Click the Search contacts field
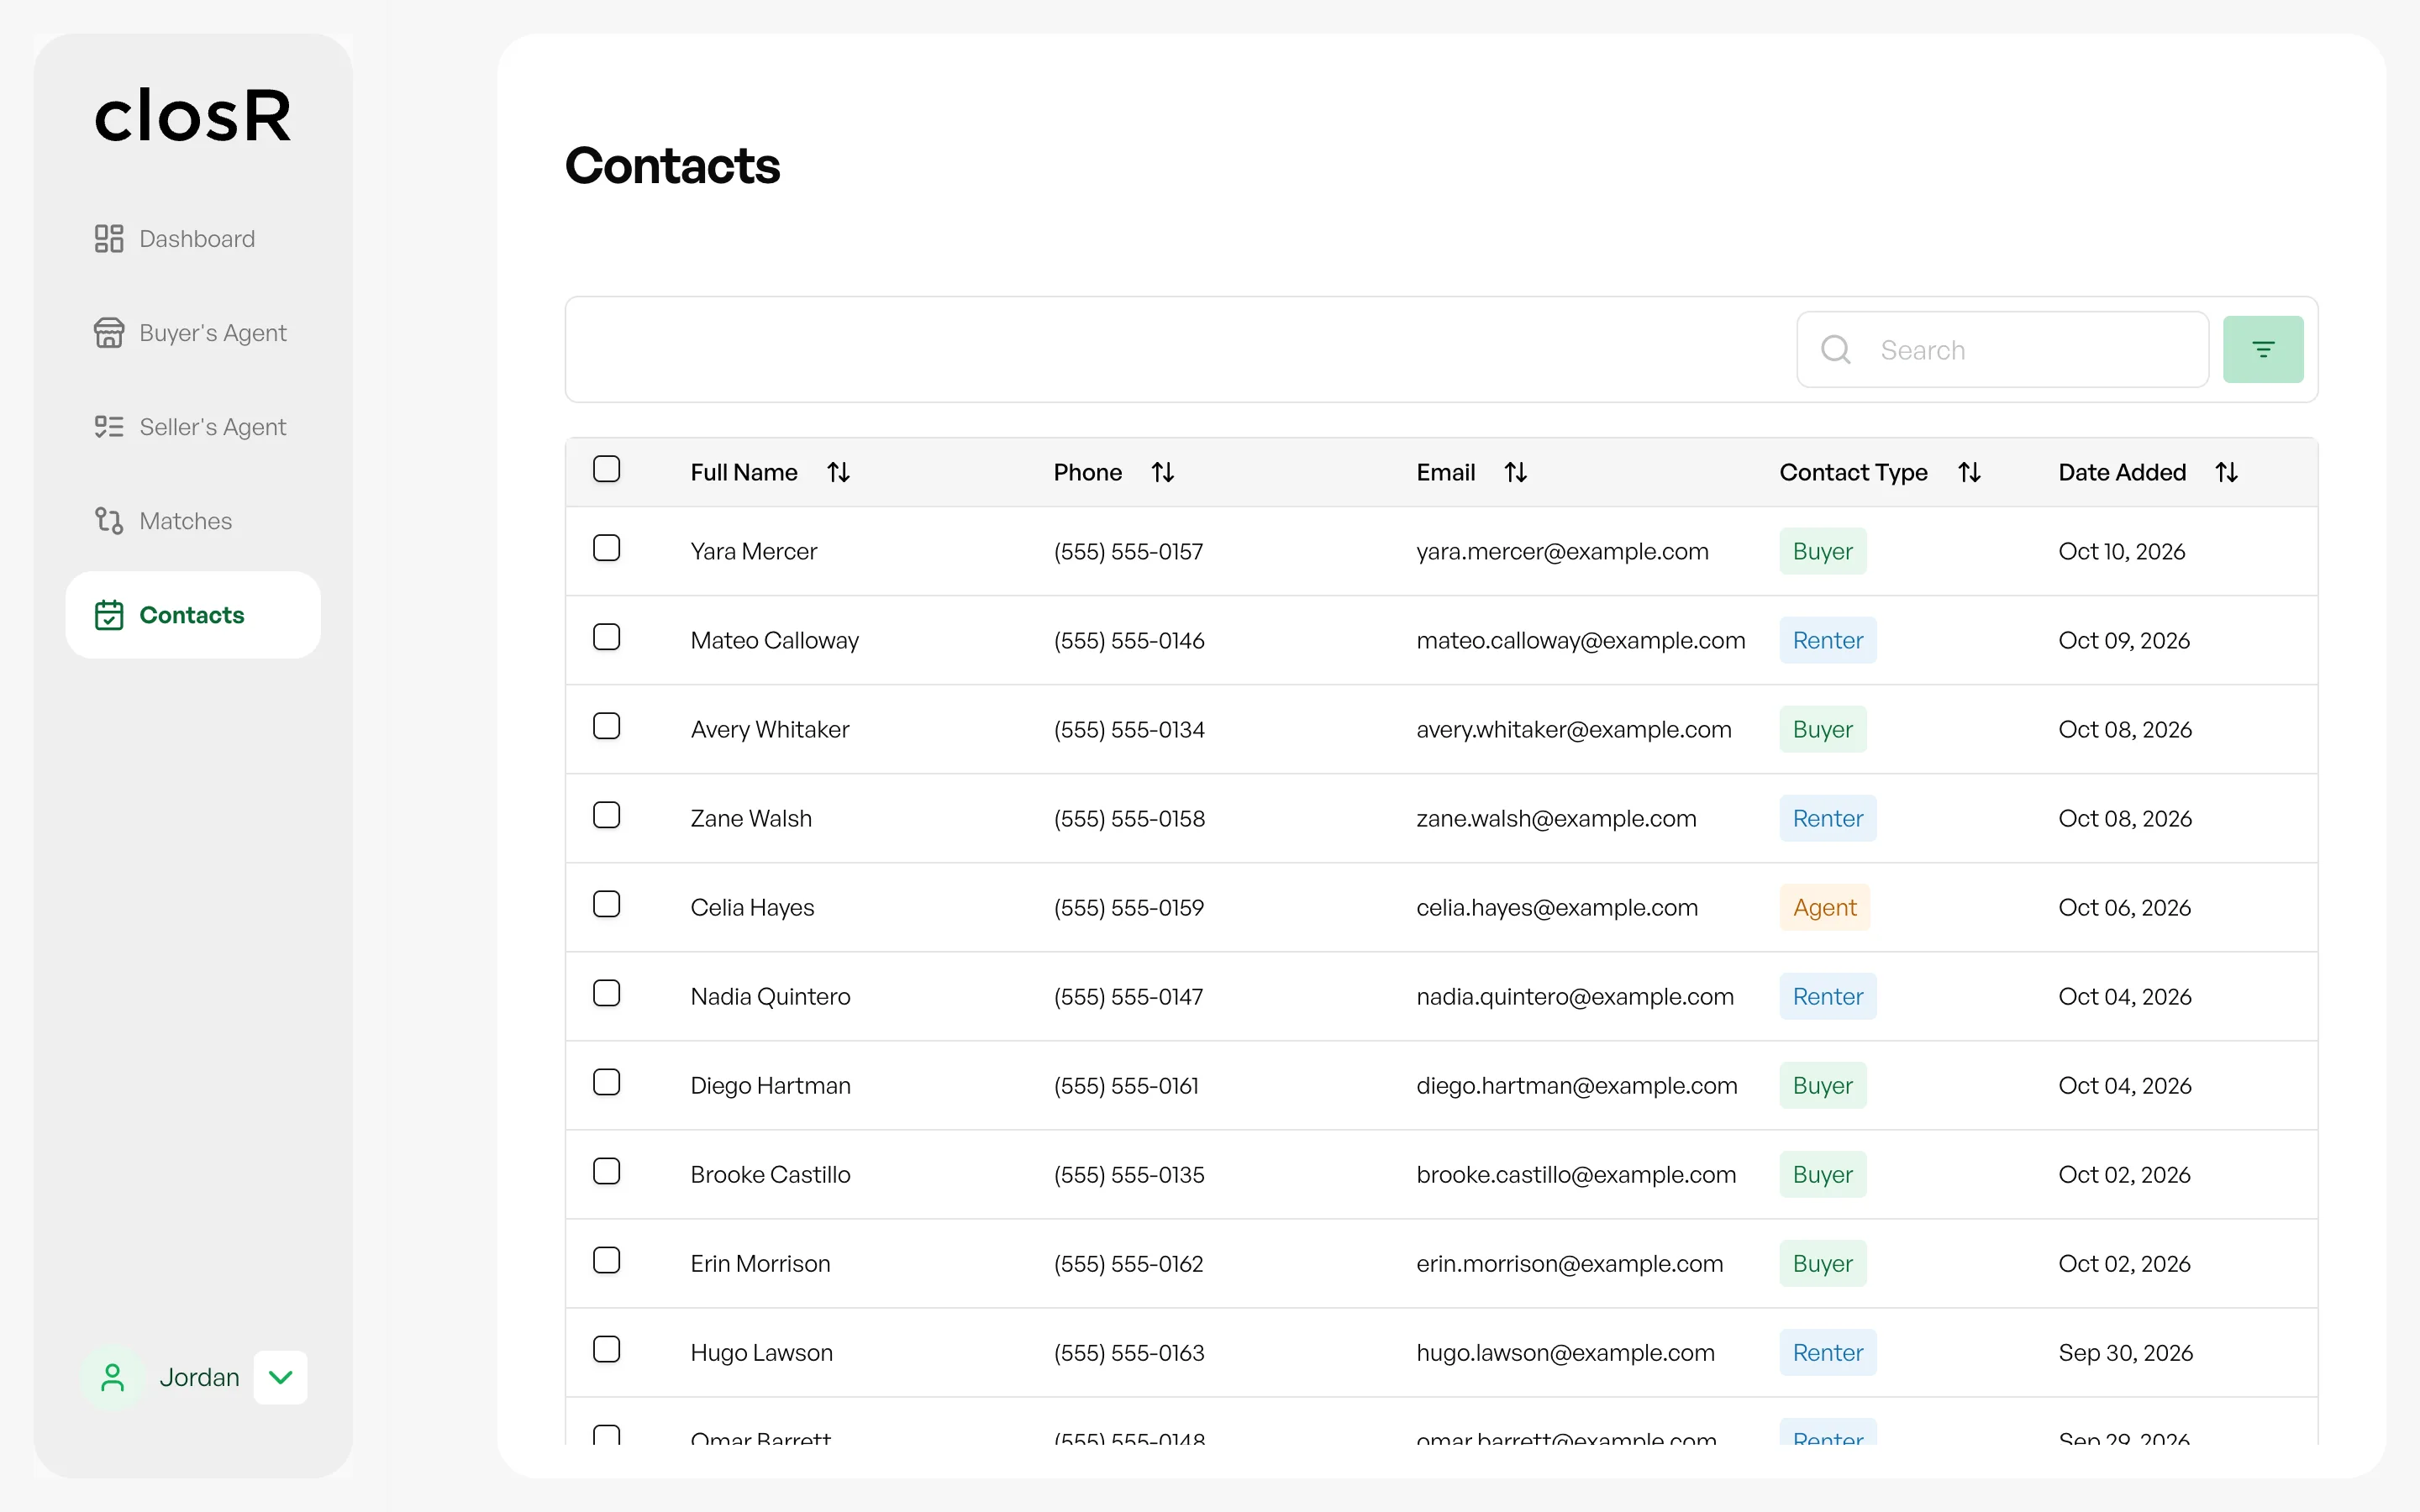 (2002, 350)
